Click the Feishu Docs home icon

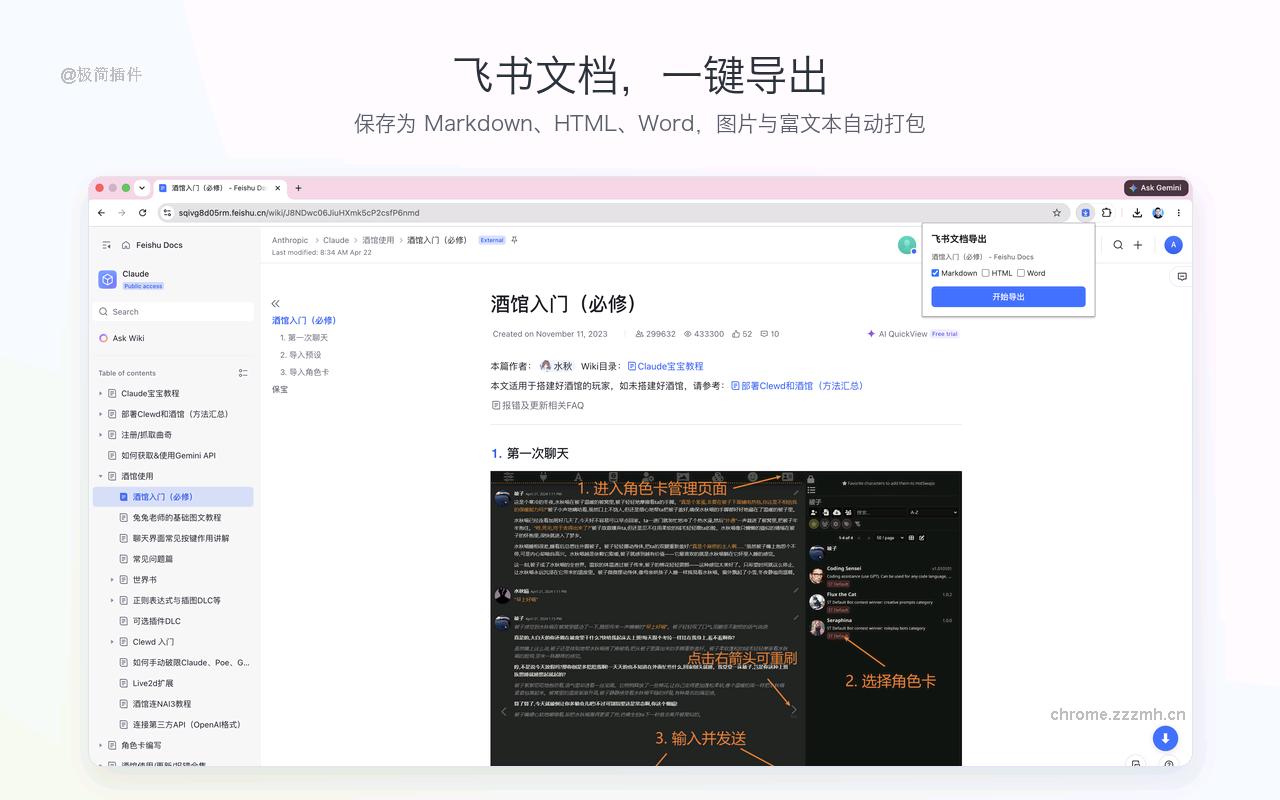pyautogui.click(x=126, y=245)
